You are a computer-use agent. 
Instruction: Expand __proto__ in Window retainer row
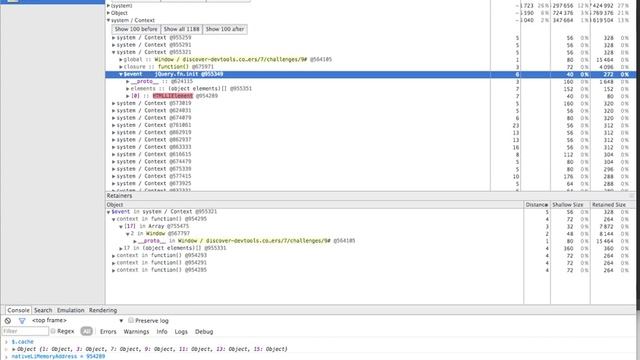pyautogui.click(x=135, y=241)
